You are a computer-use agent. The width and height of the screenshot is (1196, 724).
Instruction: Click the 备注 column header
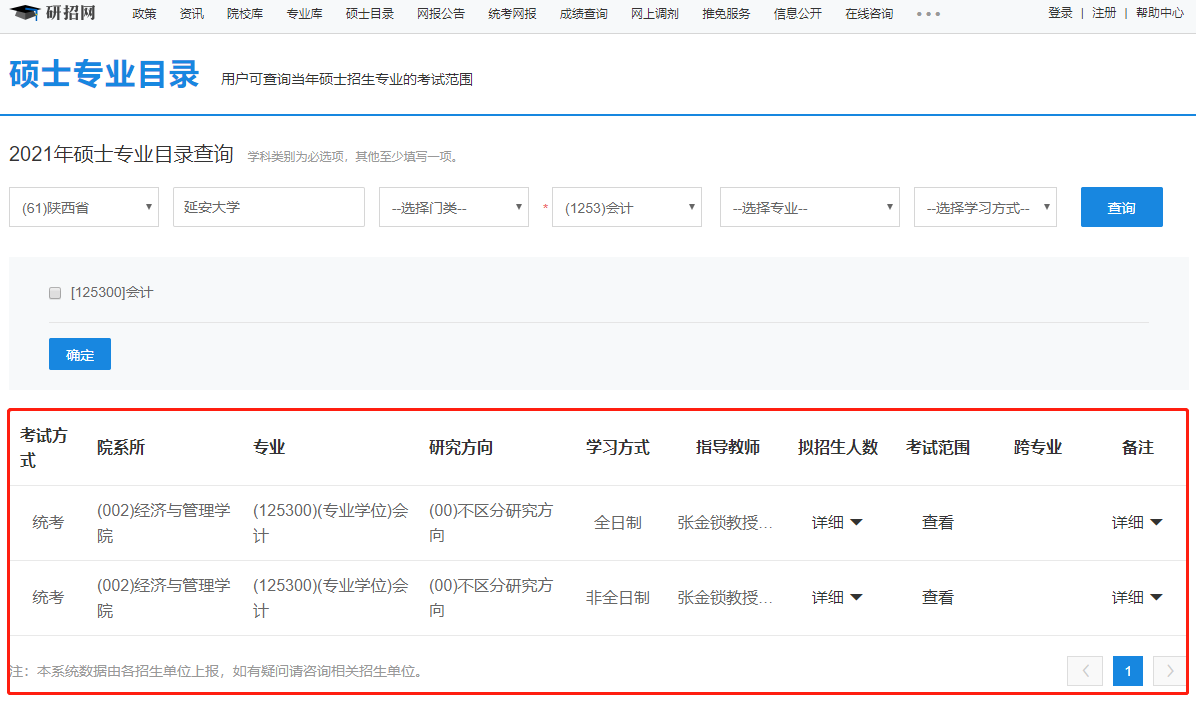point(1137,448)
